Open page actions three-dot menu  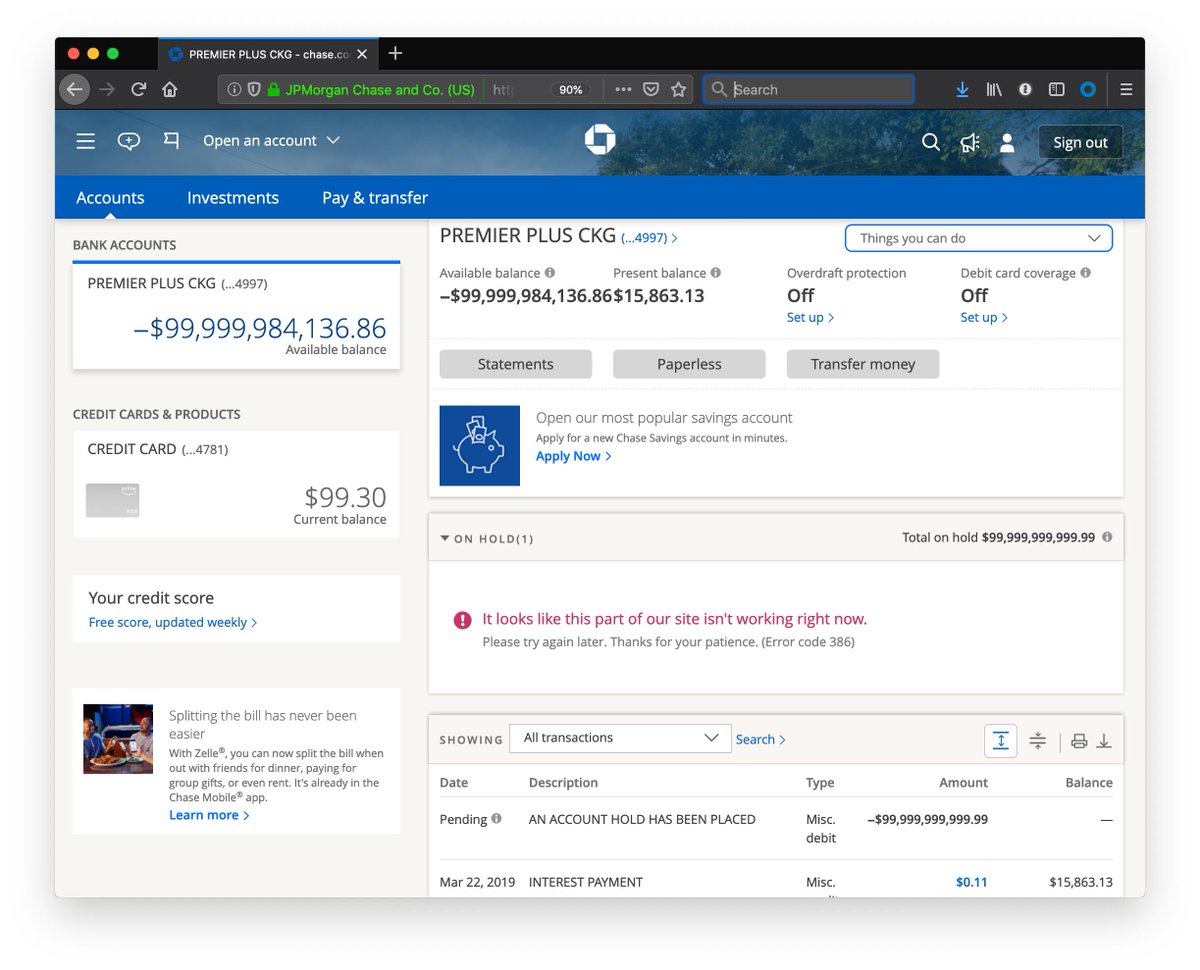tap(623, 89)
